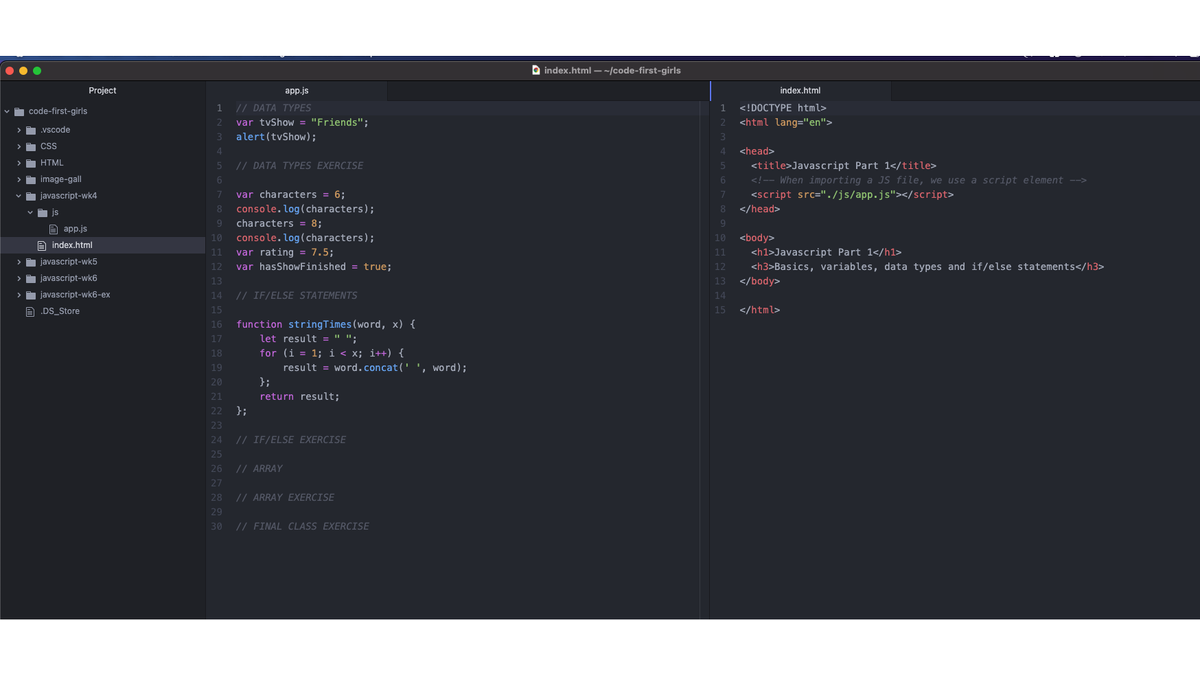Expand the javascript-wk5 folder

[19, 261]
